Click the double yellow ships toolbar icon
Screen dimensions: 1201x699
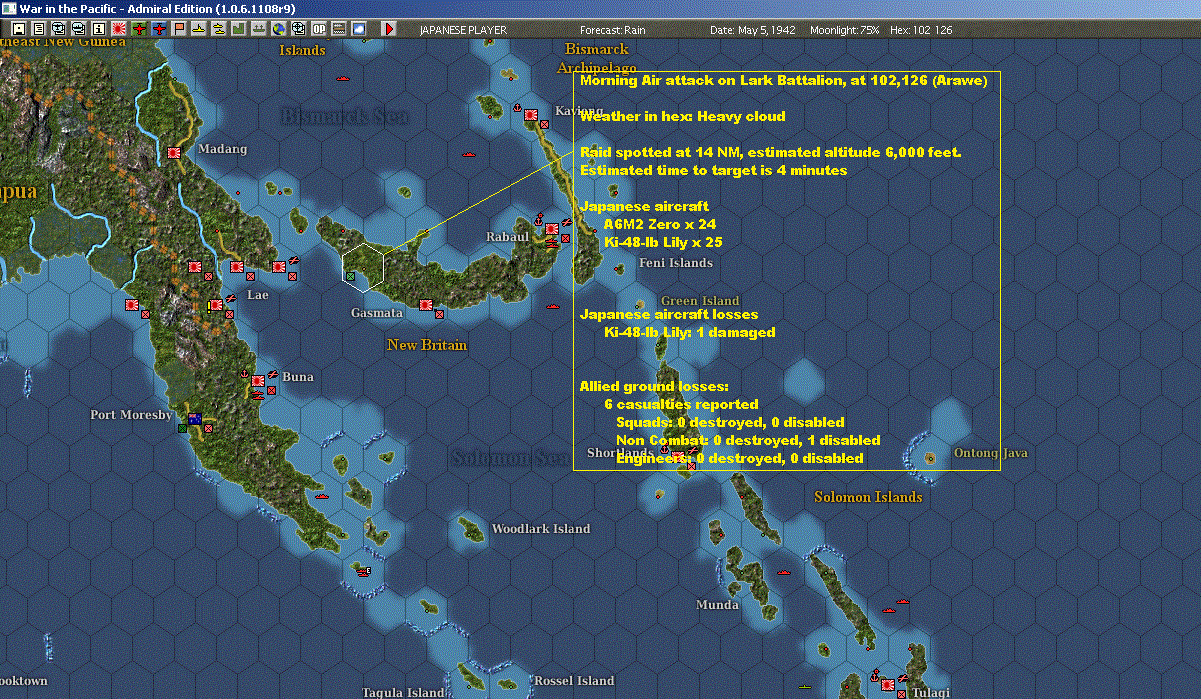[218, 29]
